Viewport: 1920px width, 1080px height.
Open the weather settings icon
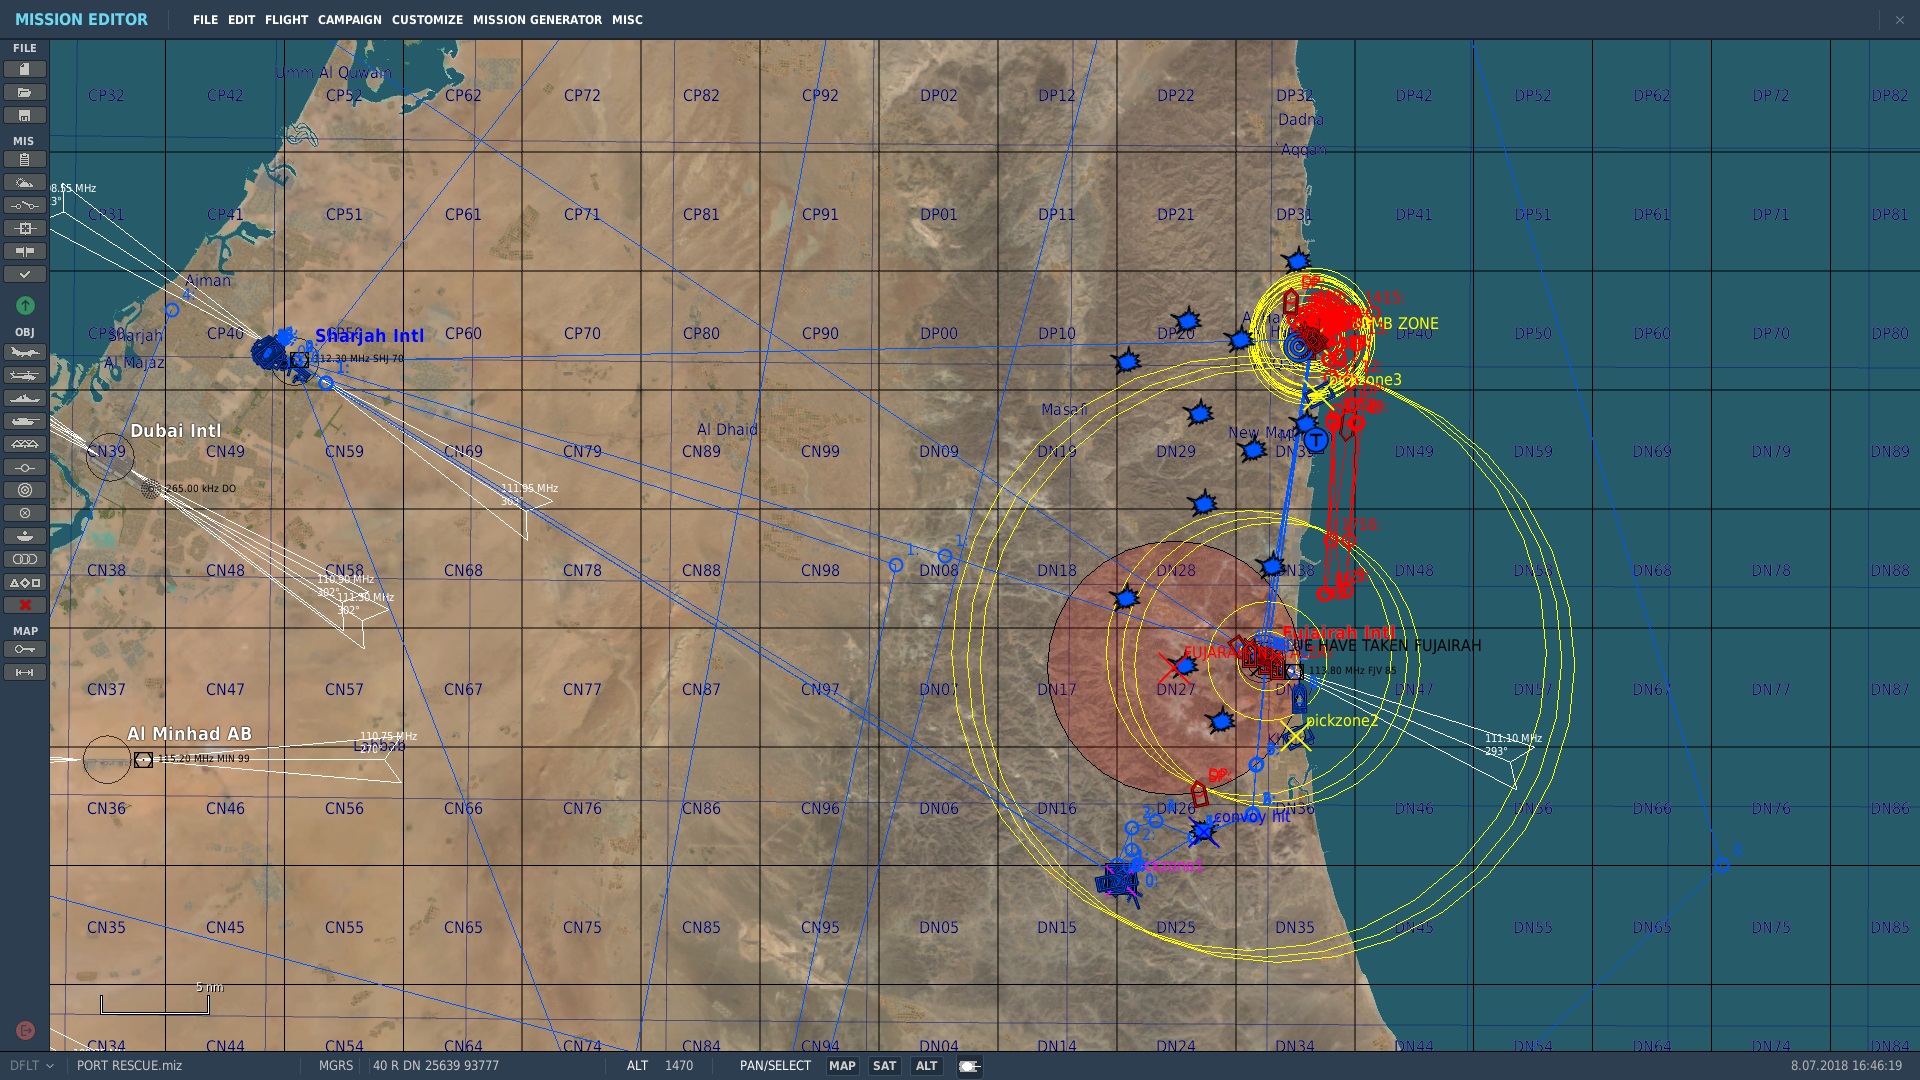click(x=25, y=183)
